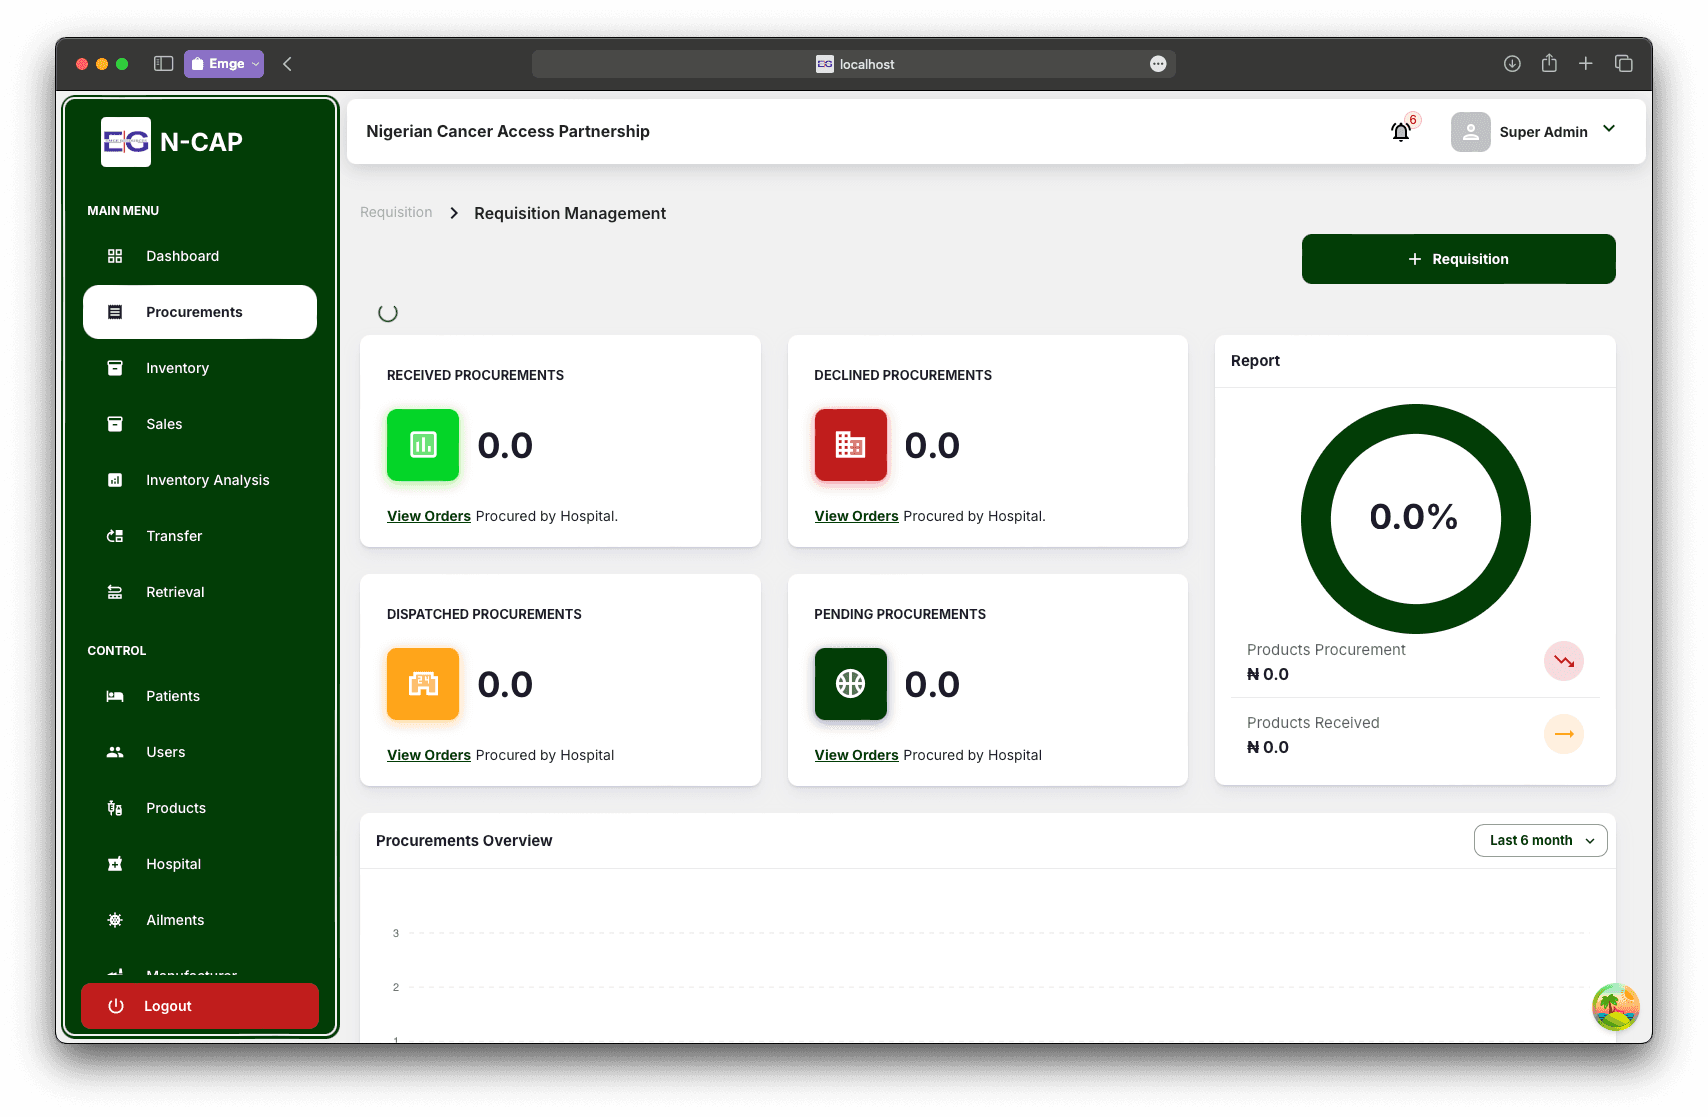Open the Safari downloads icon
This screenshot has width=1708, height=1117.
1512,64
